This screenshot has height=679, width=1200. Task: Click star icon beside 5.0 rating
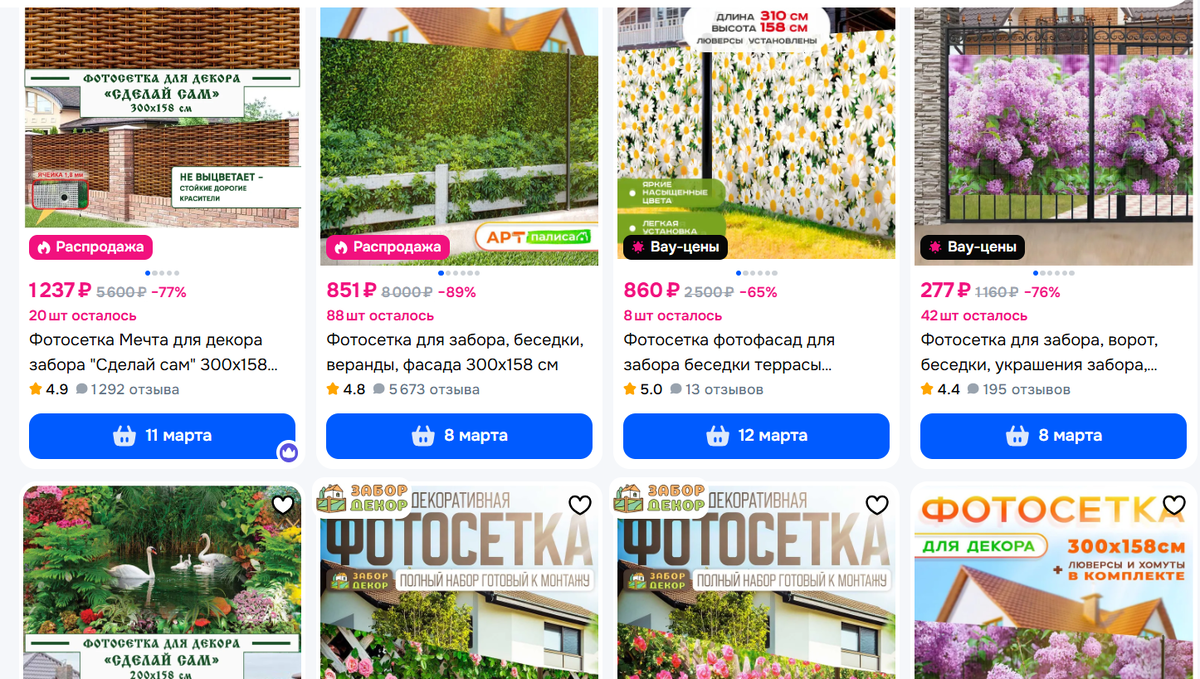coord(629,389)
